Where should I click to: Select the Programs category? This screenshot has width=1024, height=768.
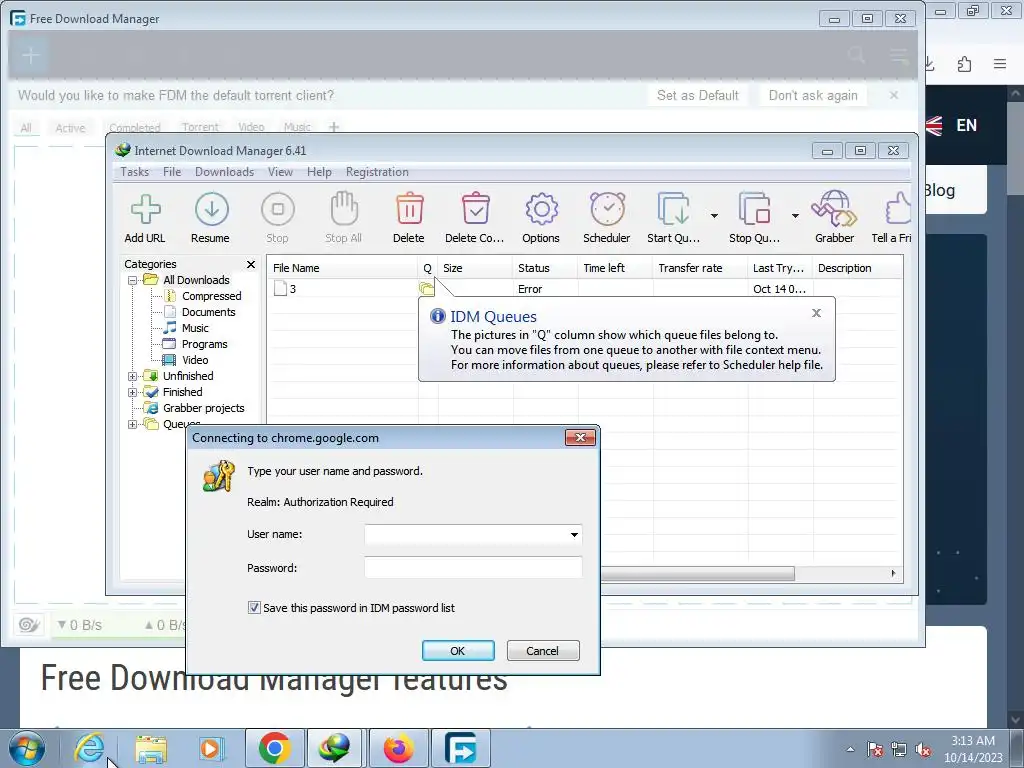[204, 344]
